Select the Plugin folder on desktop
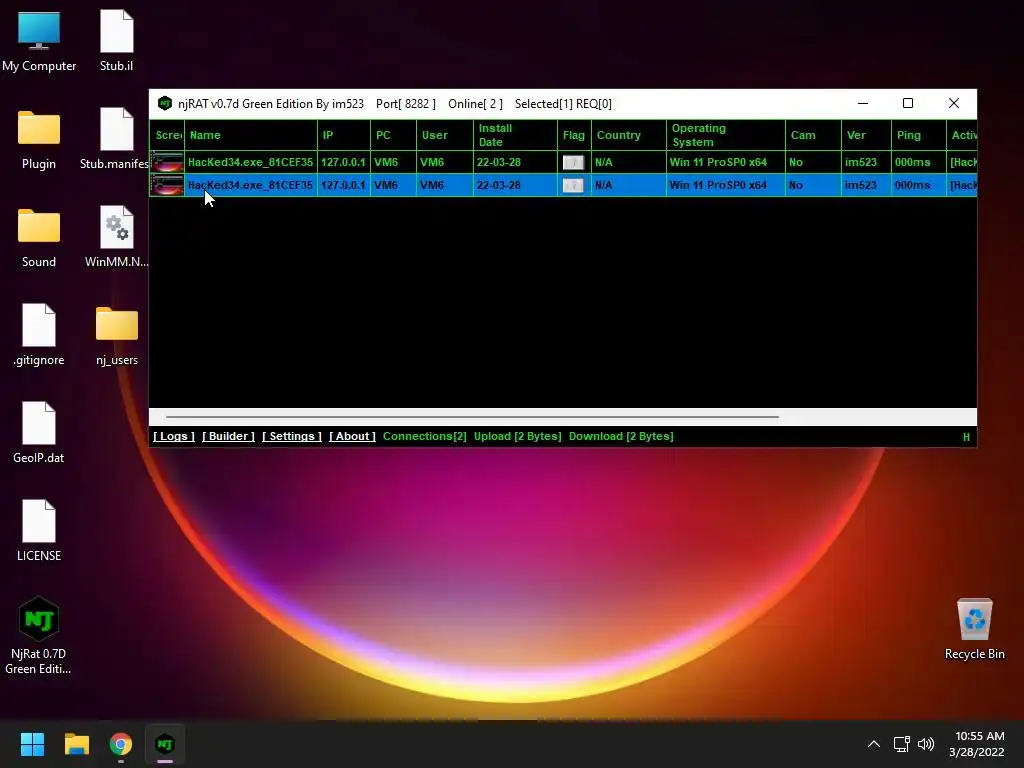The width and height of the screenshot is (1024, 768). (x=39, y=139)
